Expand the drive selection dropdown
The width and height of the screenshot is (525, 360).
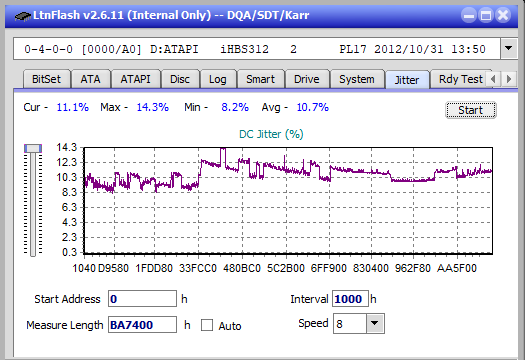pos(509,49)
